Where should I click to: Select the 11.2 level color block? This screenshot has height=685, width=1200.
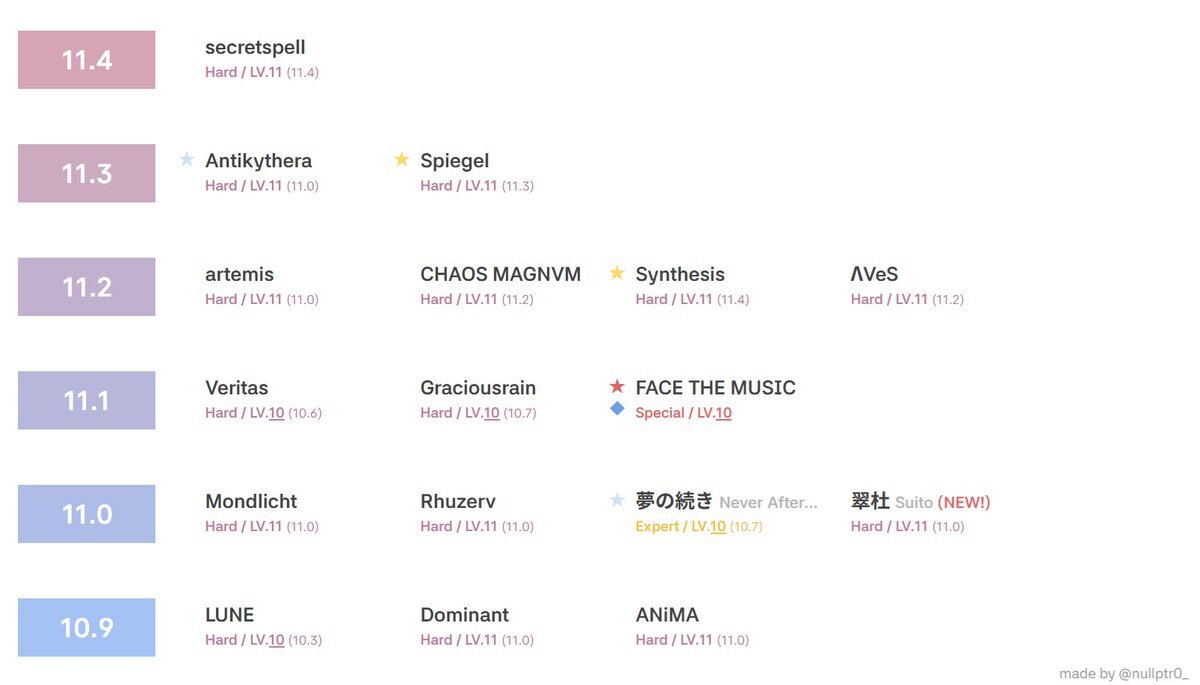(x=86, y=287)
